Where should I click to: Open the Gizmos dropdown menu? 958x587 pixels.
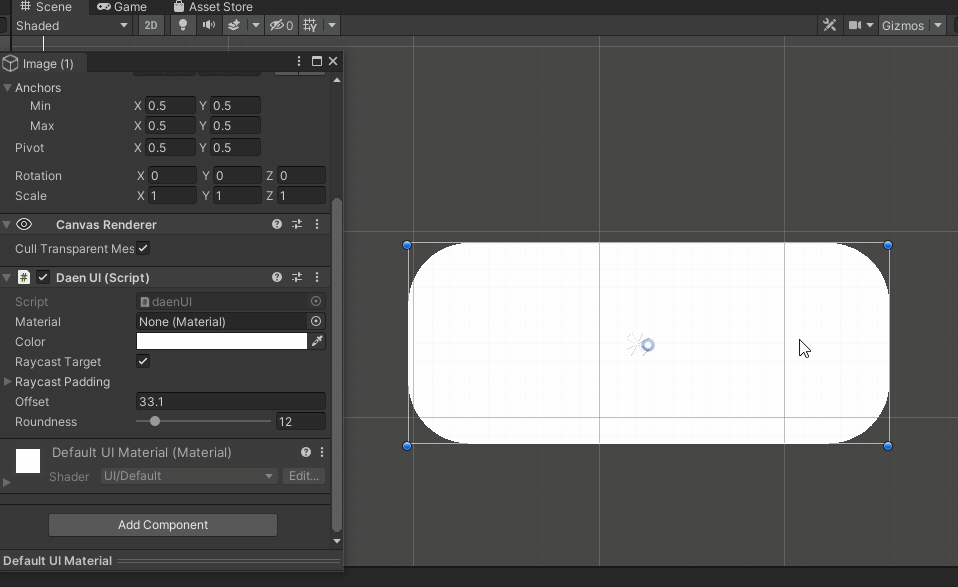[937, 26]
